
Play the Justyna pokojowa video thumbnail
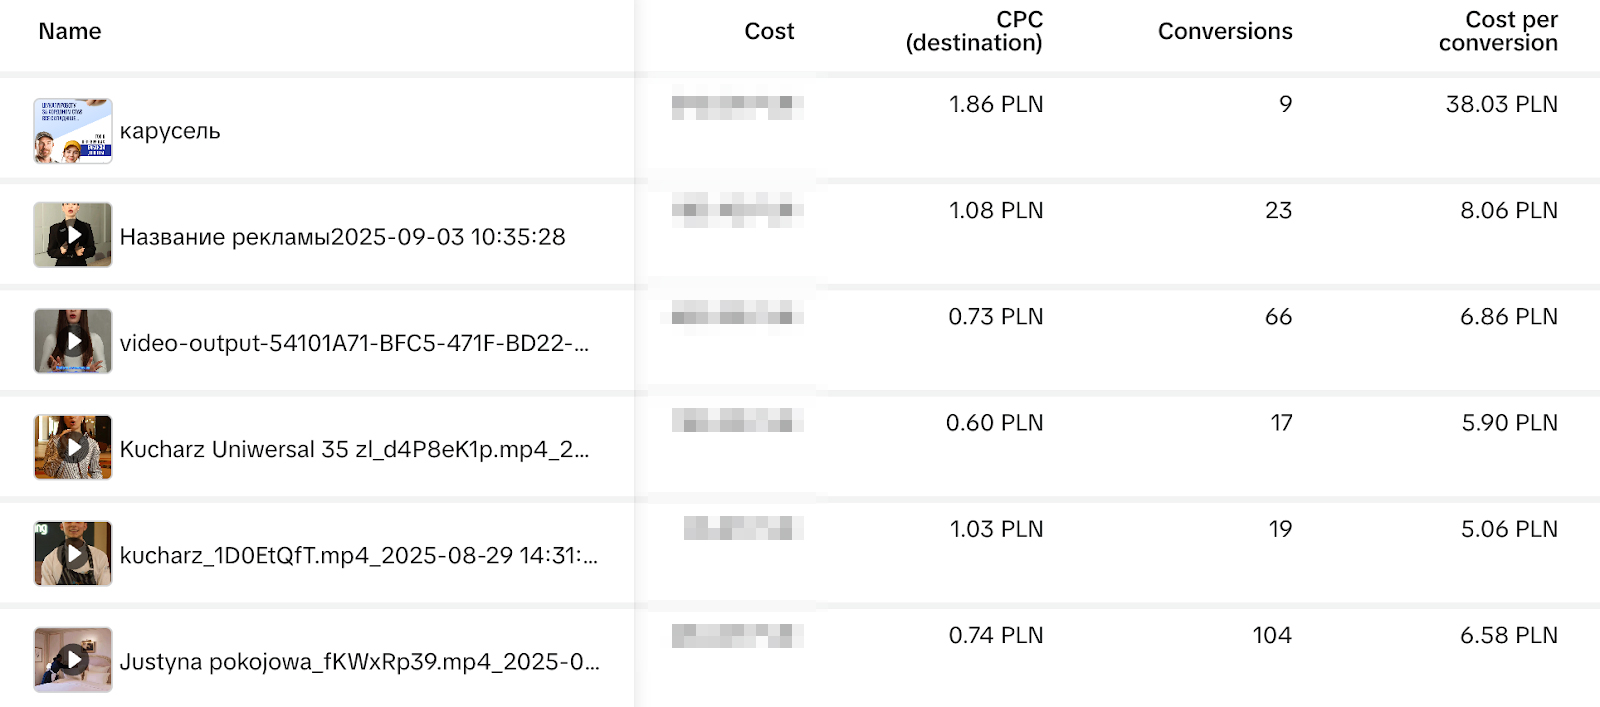click(73, 659)
